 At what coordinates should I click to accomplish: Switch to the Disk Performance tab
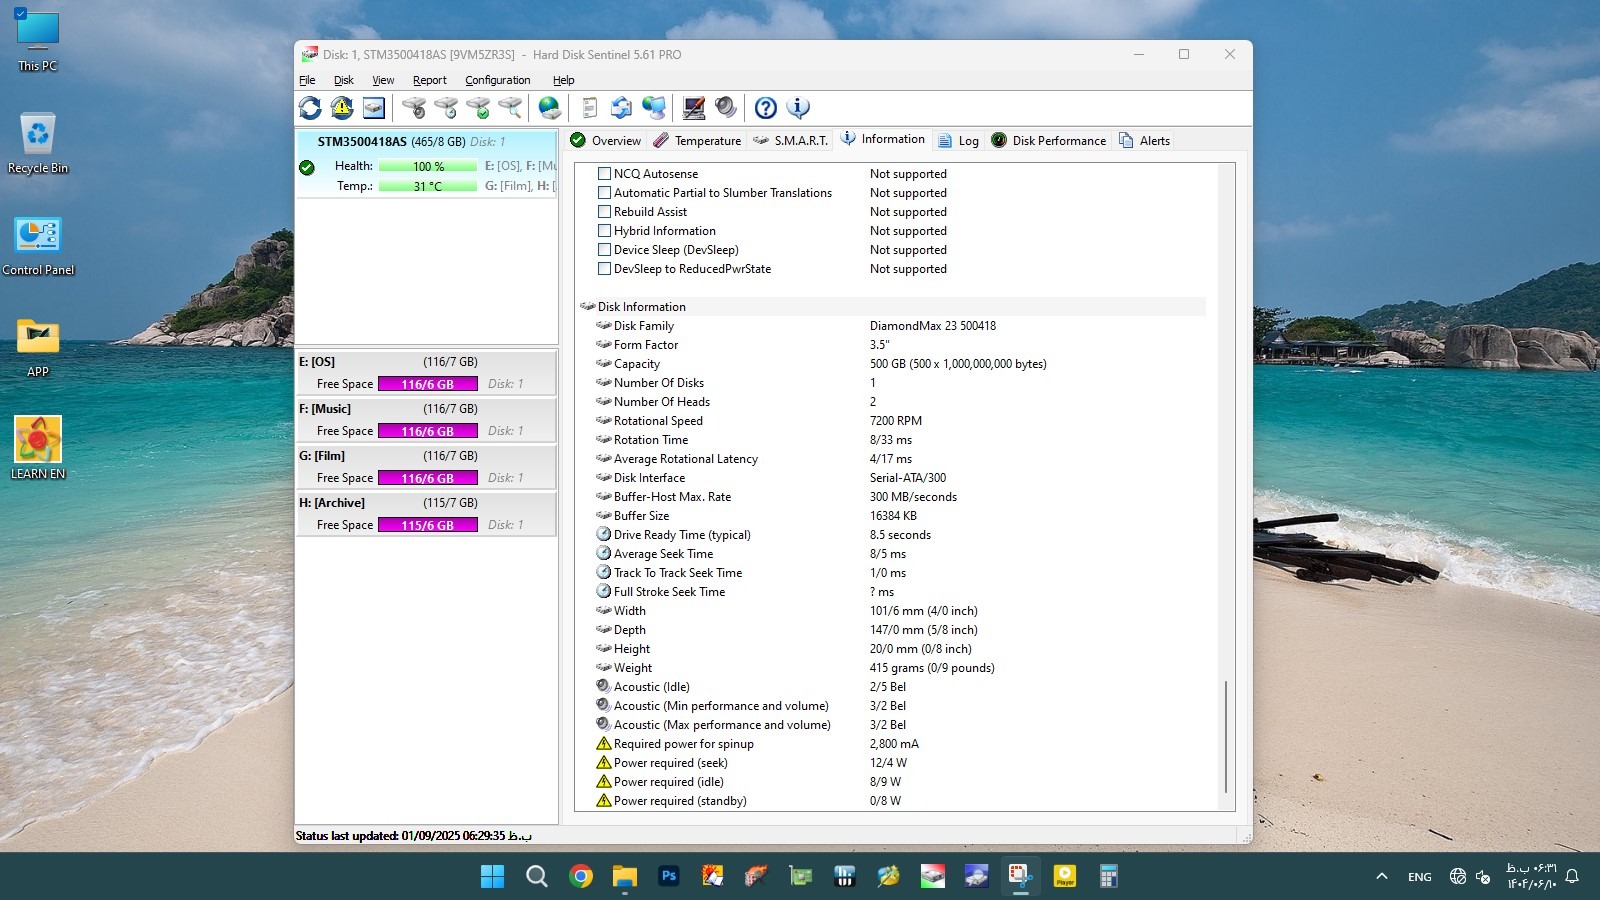pos(1049,141)
